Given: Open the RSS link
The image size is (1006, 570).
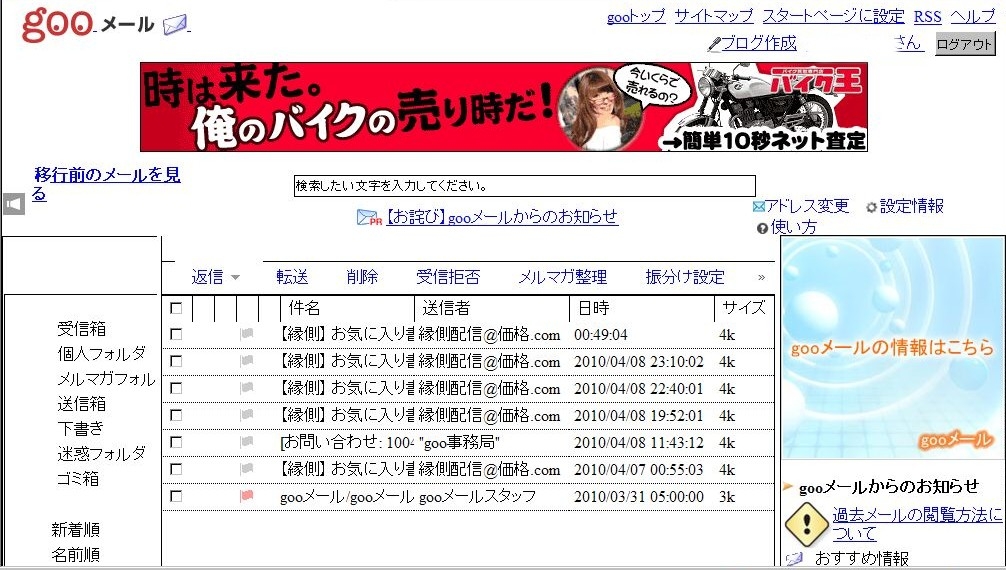Looking at the screenshot, I should (928, 17).
